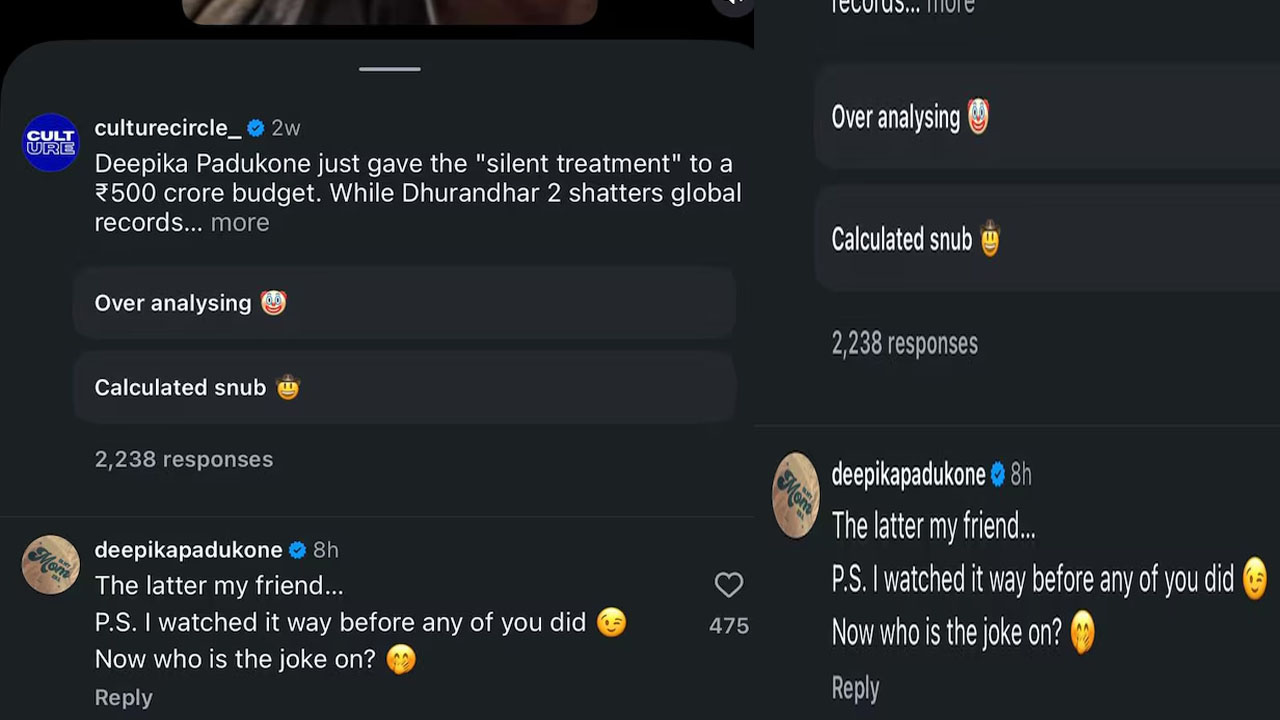Click deepikapadukone's avatar in the right panel
The width and height of the screenshot is (1280, 720).
796,495
